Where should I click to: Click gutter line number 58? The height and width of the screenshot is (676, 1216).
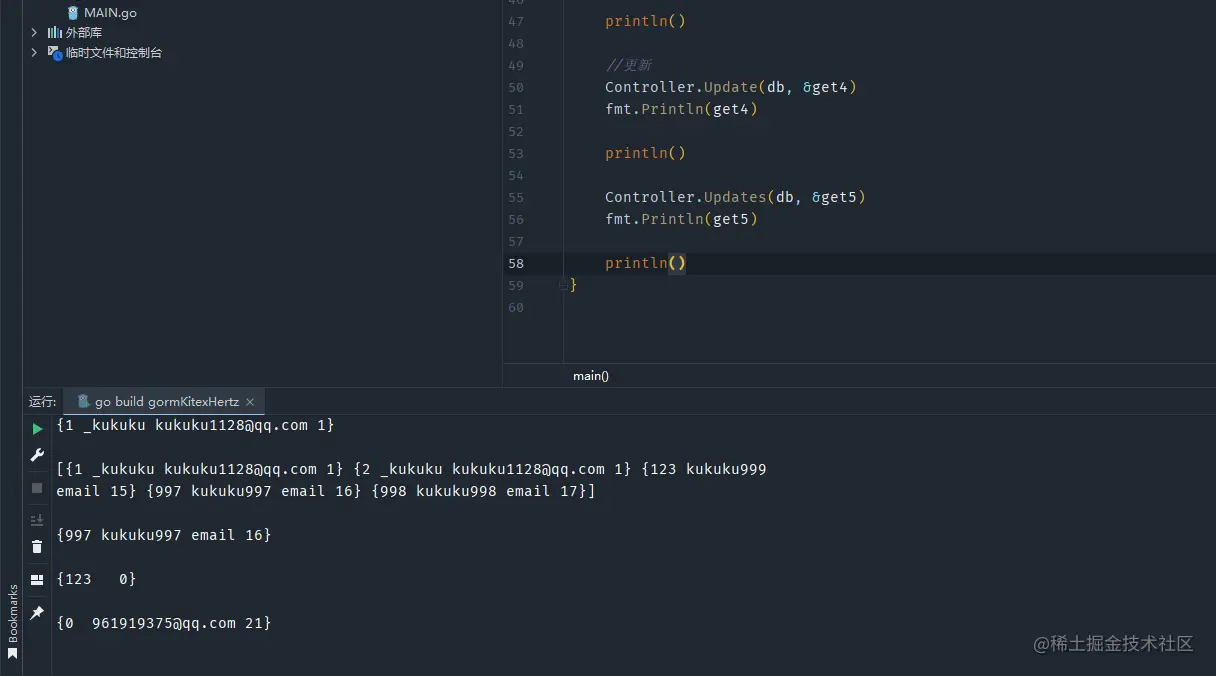[x=516, y=264]
